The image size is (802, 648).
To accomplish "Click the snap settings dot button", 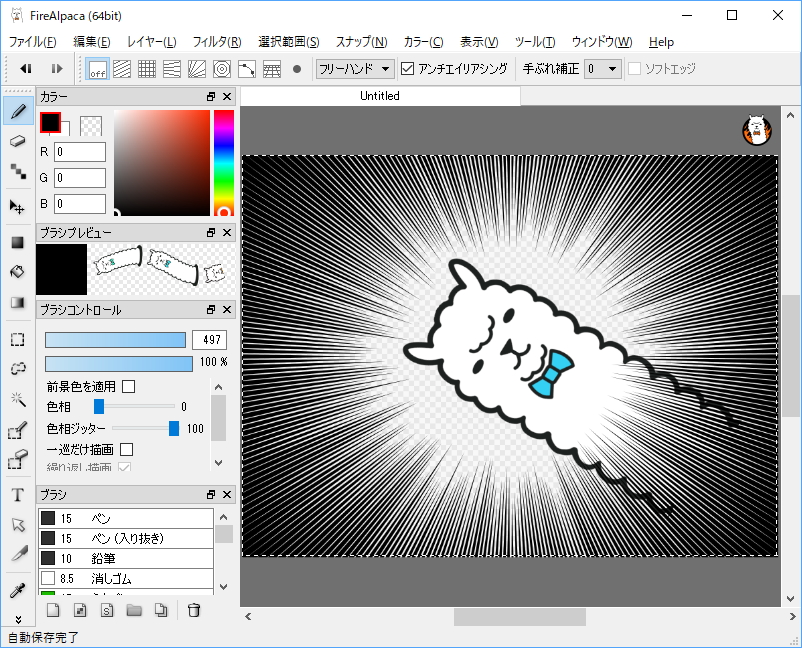I will 297,69.
